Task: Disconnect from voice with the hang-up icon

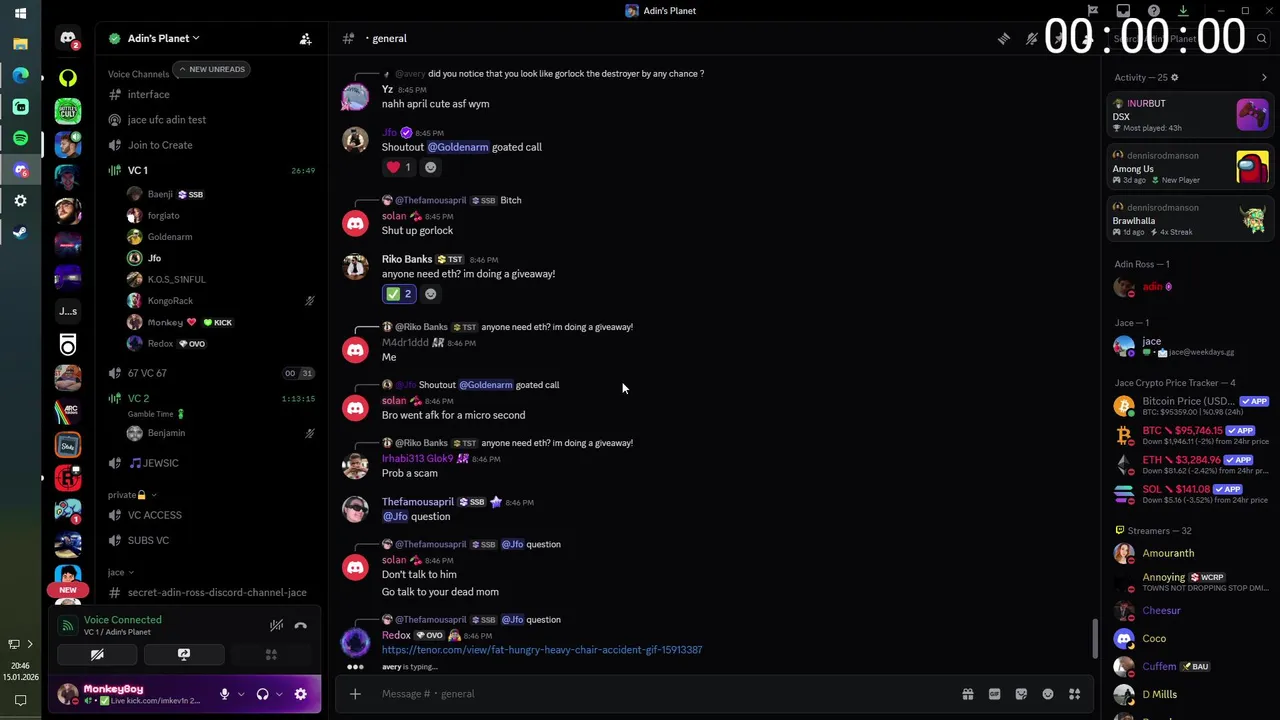Action: (x=301, y=626)
